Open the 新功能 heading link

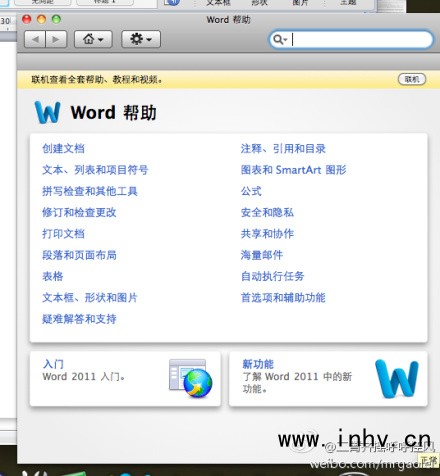(x=258, y=364)
